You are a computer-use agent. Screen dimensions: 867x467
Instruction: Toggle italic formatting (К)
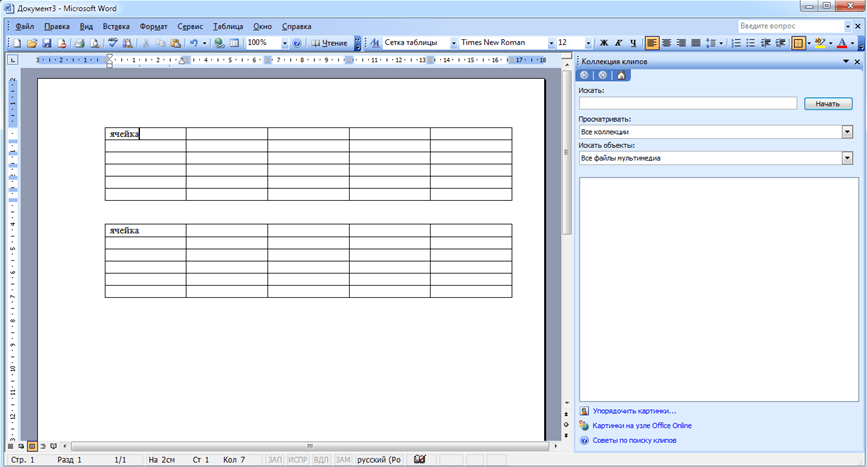pos(618,44)
